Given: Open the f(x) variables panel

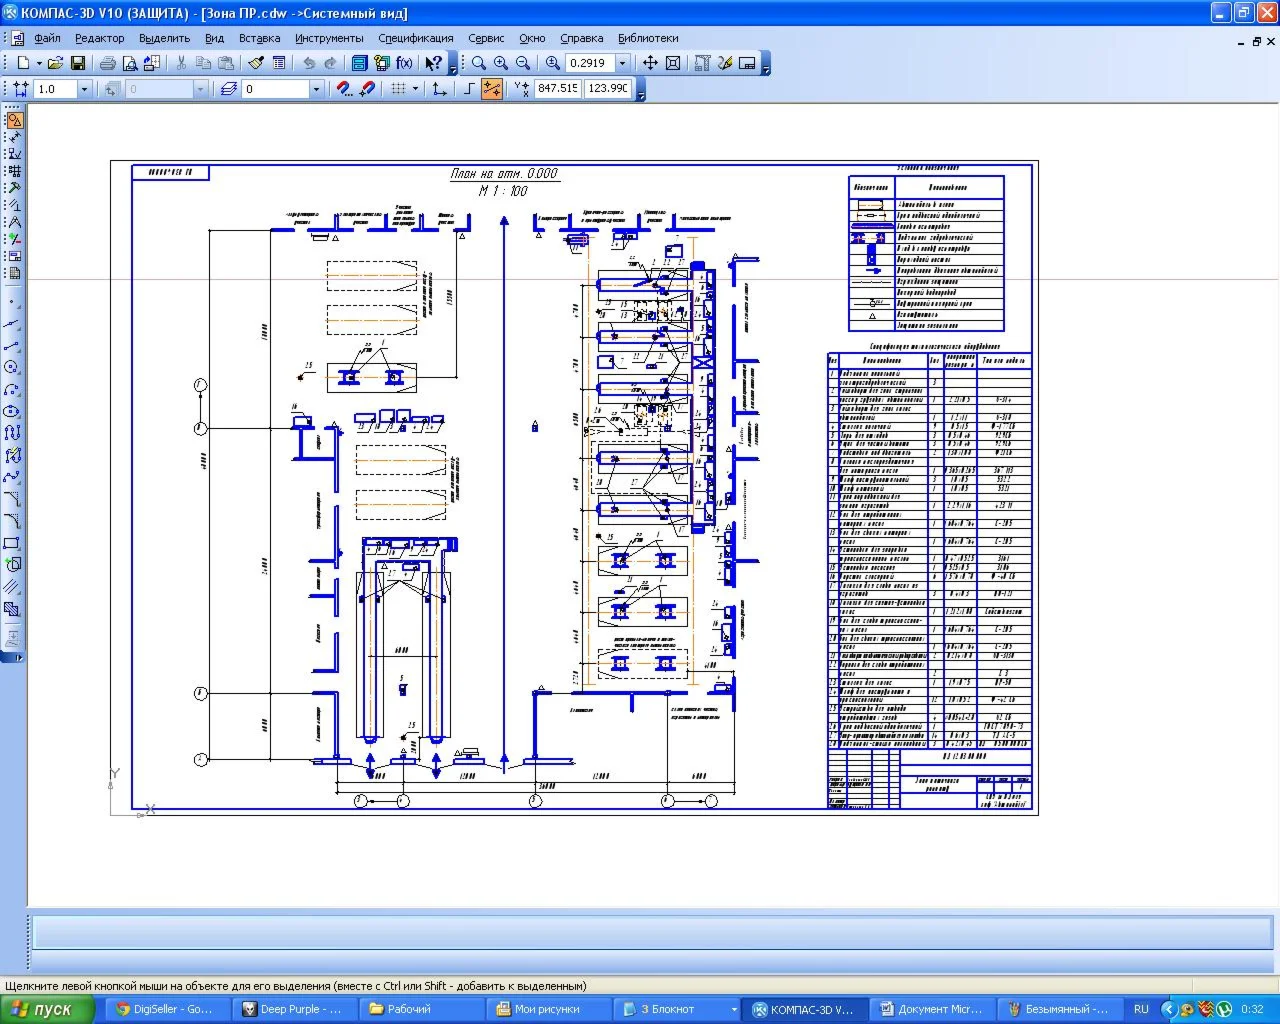Looking at the screenshot, I should click(404, 63).
